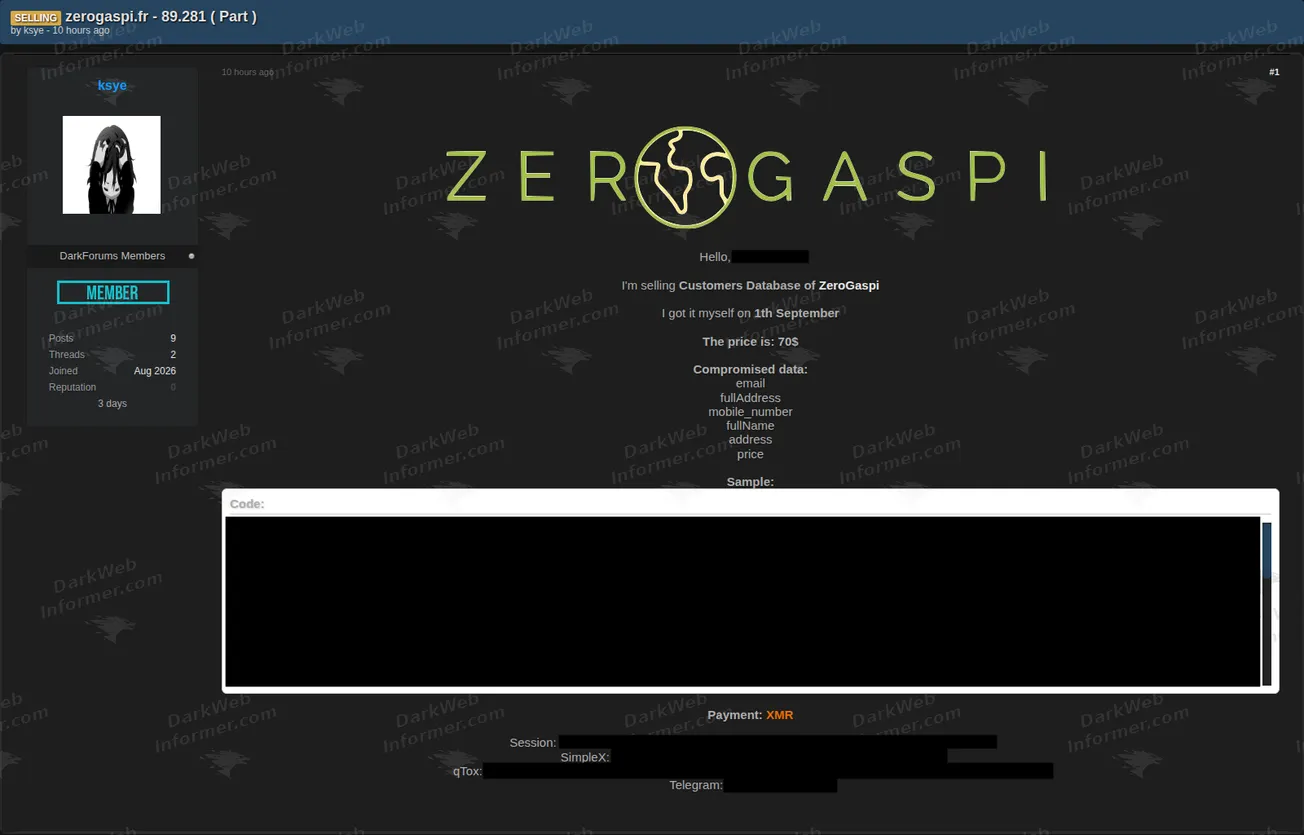
Task: Click ksye's avatar image
Action: click(112, 165)
